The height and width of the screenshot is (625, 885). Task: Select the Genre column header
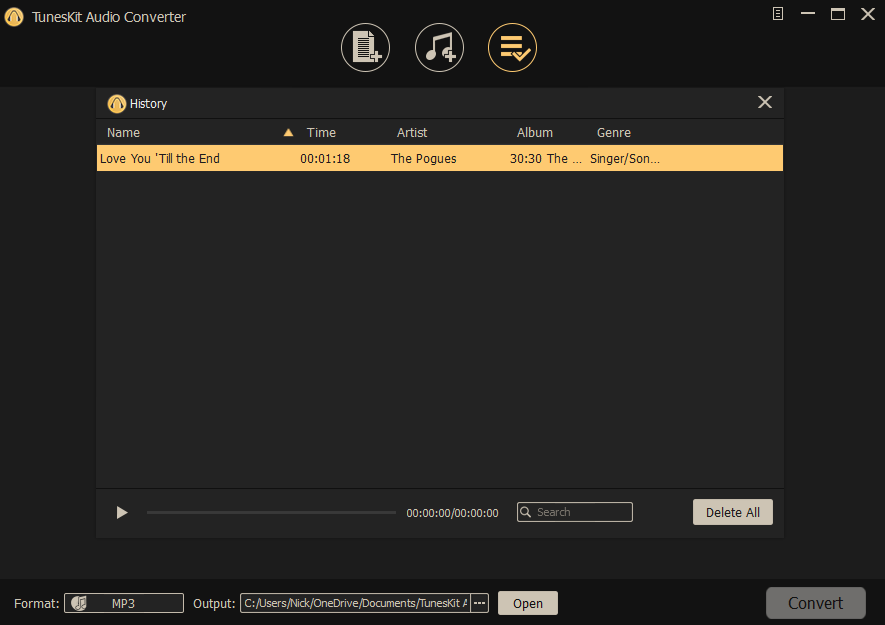click(x=613, y=132)
